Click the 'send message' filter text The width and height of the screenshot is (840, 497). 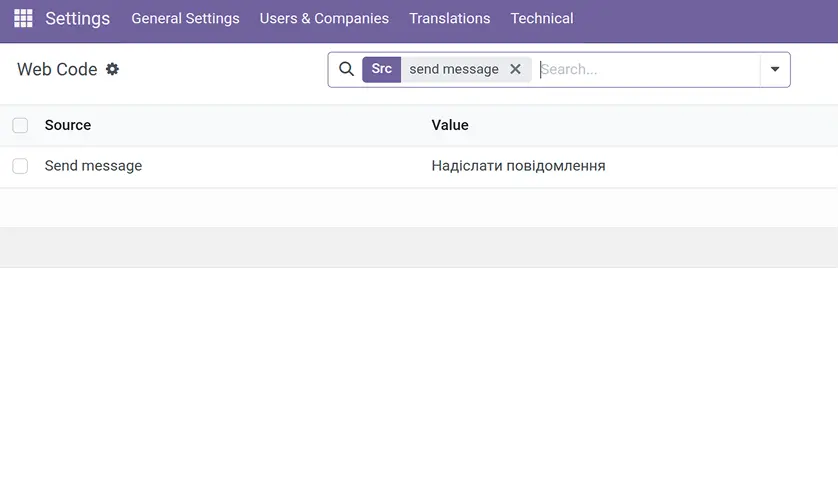point(453,69)
